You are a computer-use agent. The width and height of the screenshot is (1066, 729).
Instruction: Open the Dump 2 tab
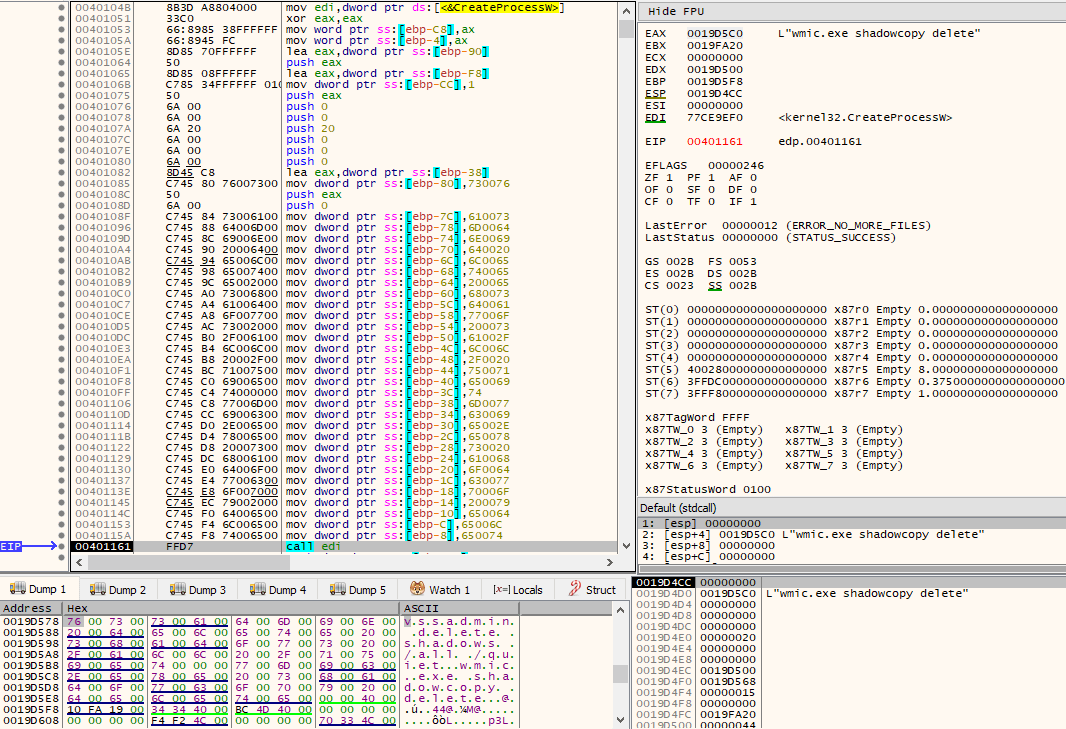(x=118, y=590)
